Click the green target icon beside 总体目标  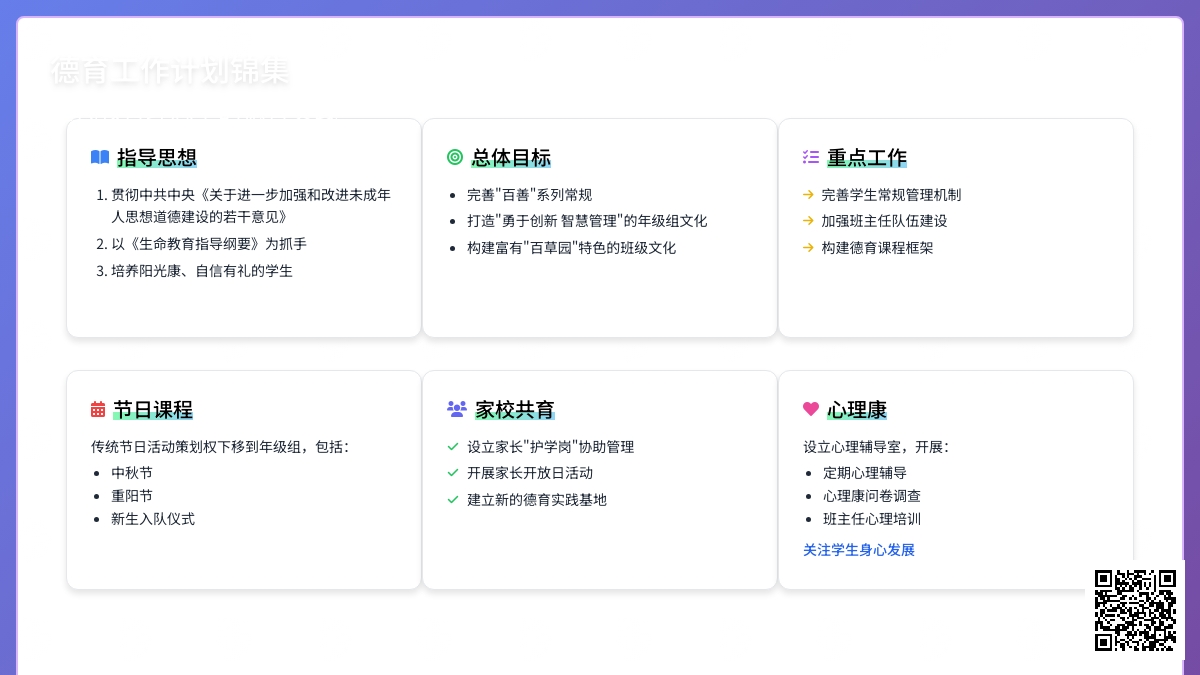tap(455, 157)
